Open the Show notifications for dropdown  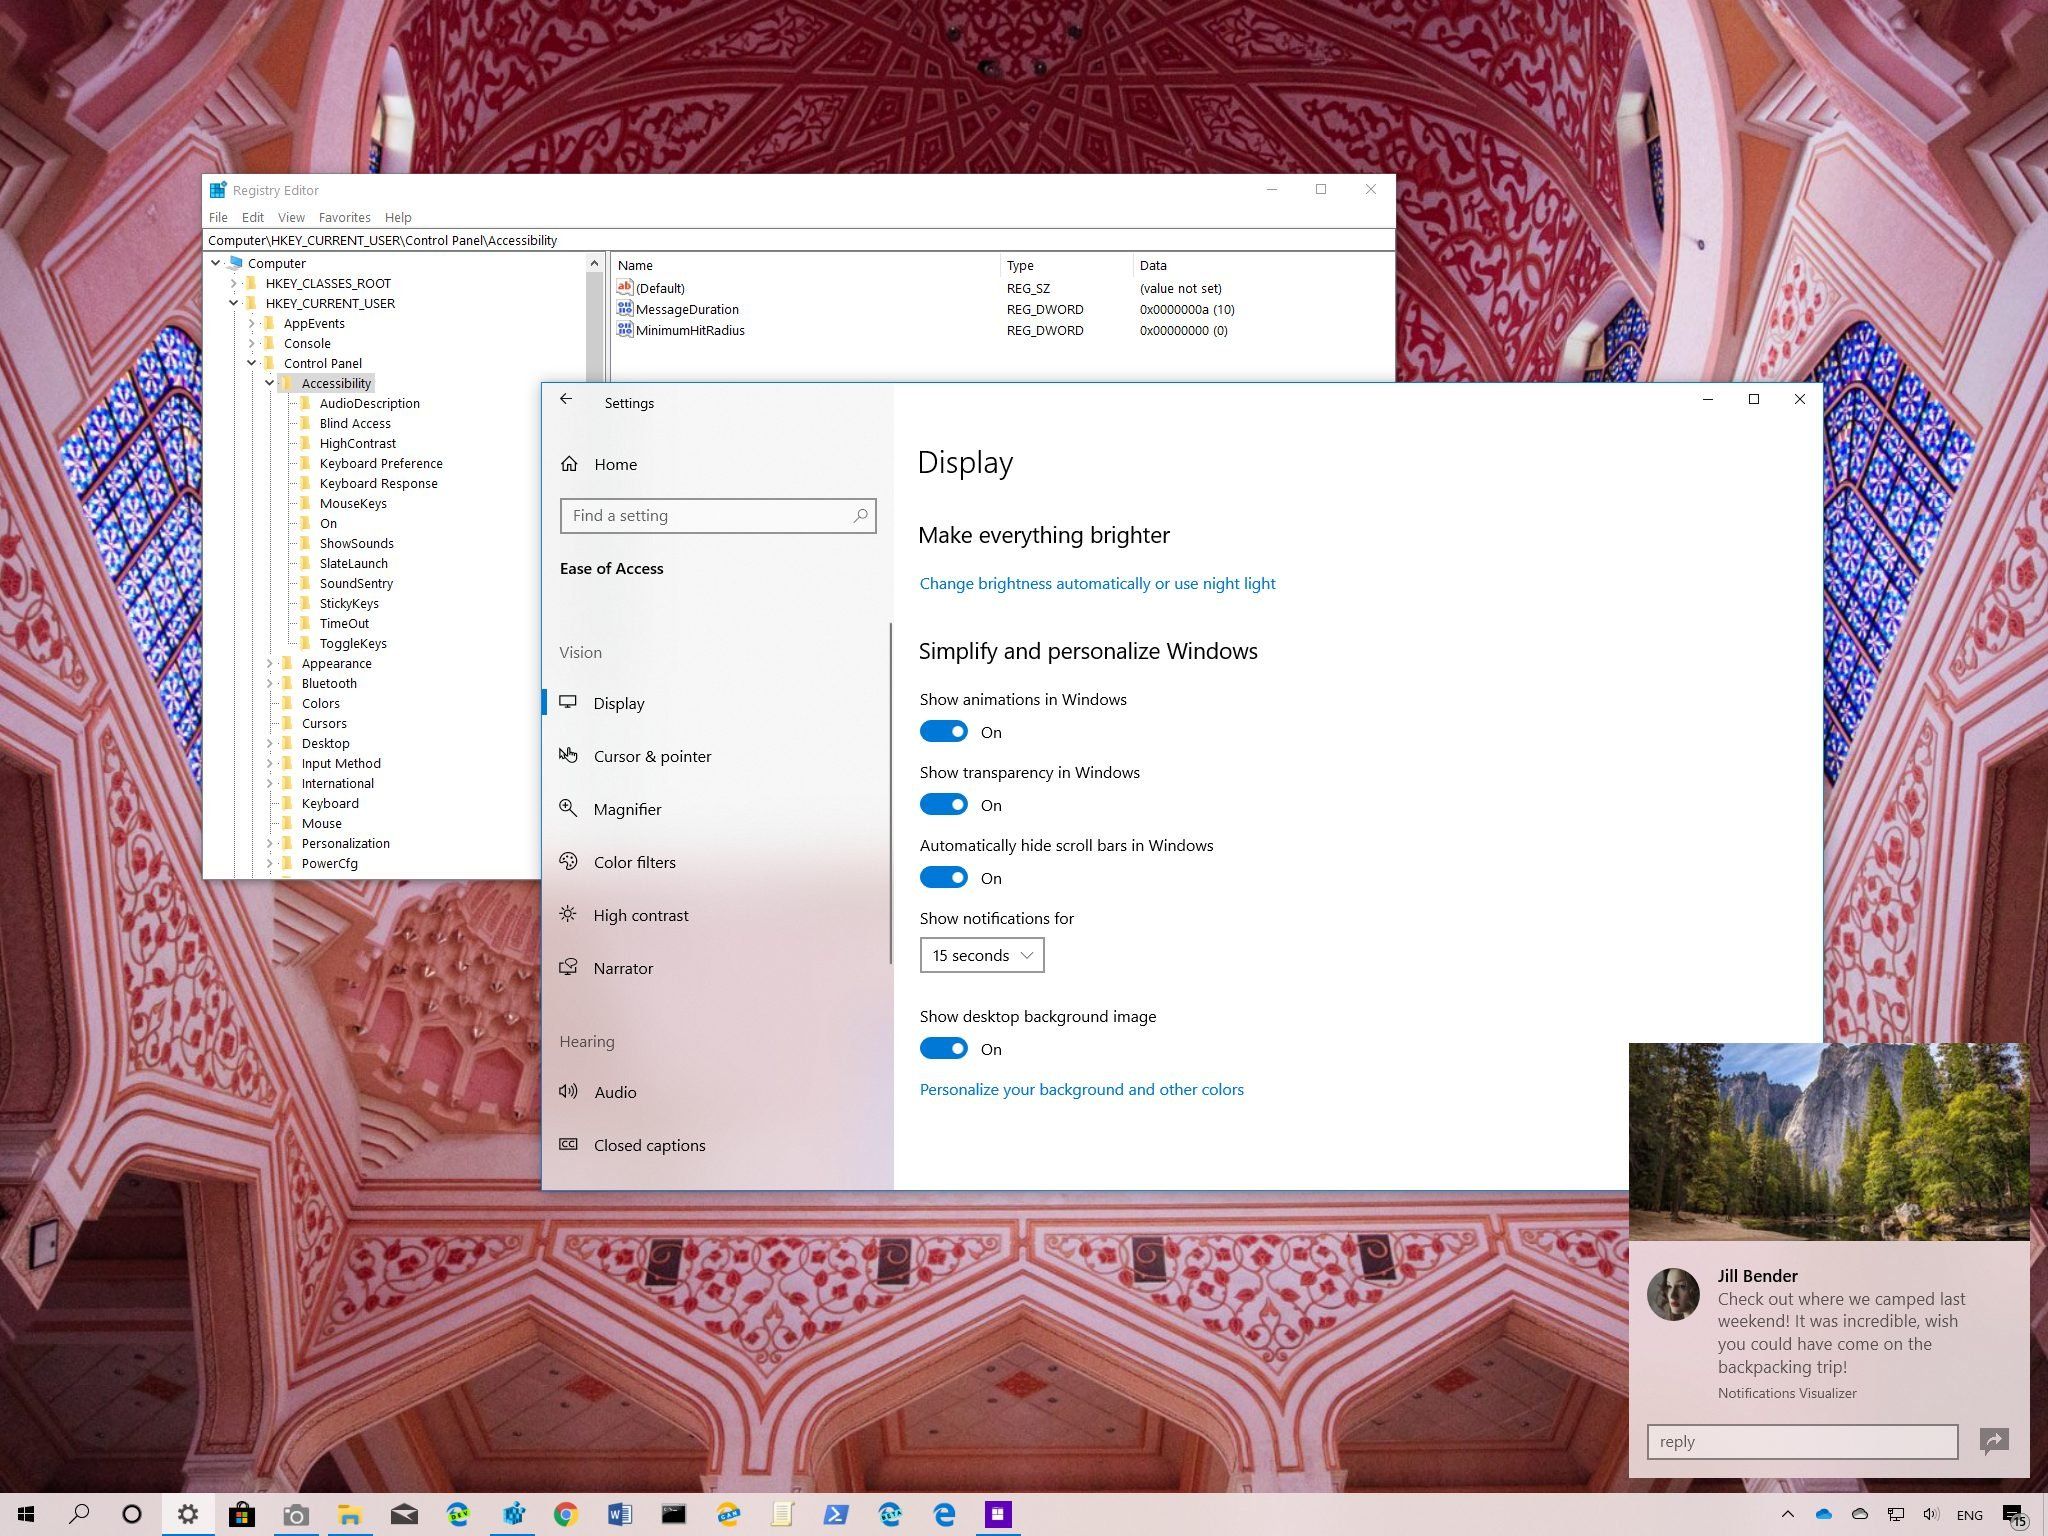point(981,955)
